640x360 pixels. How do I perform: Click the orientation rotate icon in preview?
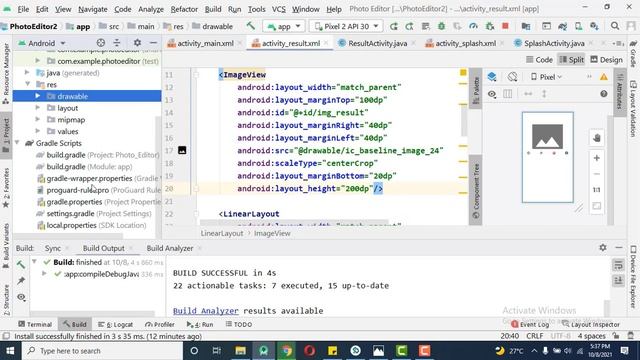[x=512, y=77]
